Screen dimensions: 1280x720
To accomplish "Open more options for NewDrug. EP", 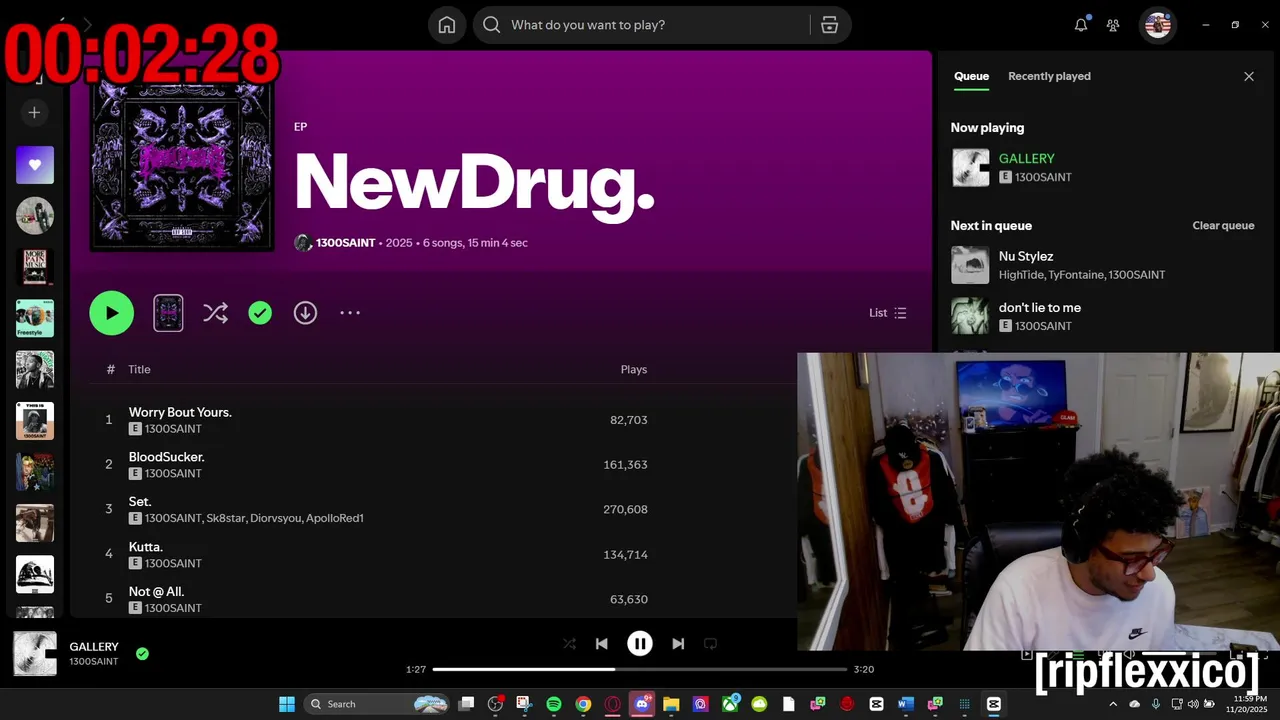I will pyautogui.click(x=350, y=313).
